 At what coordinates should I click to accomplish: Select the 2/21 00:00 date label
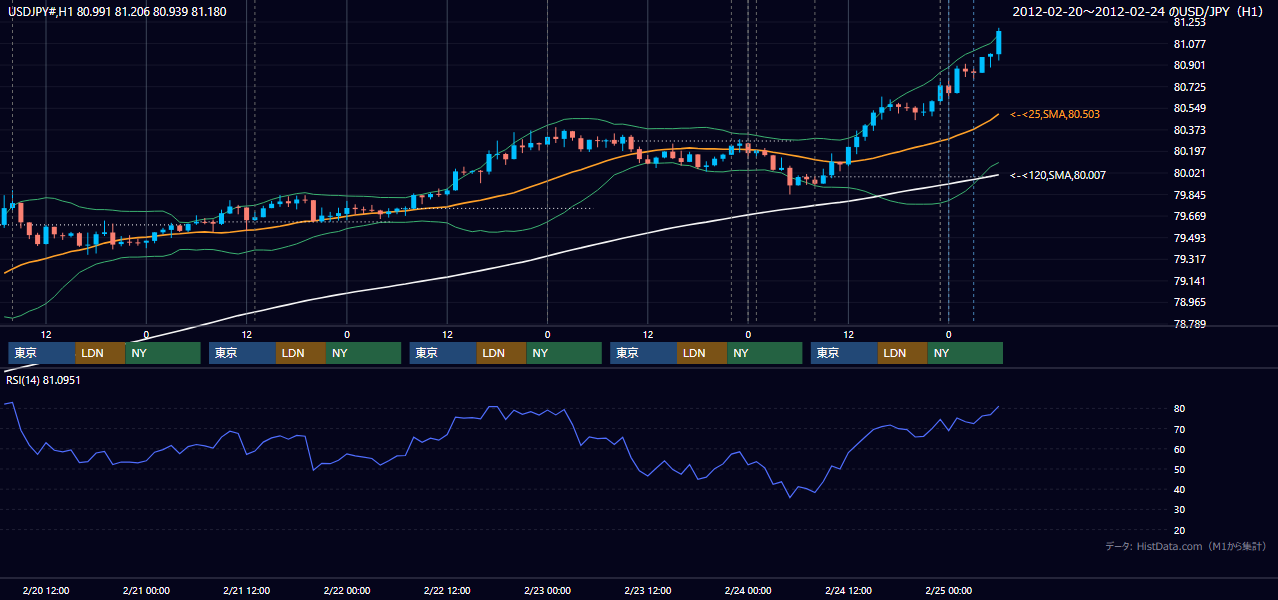pos(146,591)
